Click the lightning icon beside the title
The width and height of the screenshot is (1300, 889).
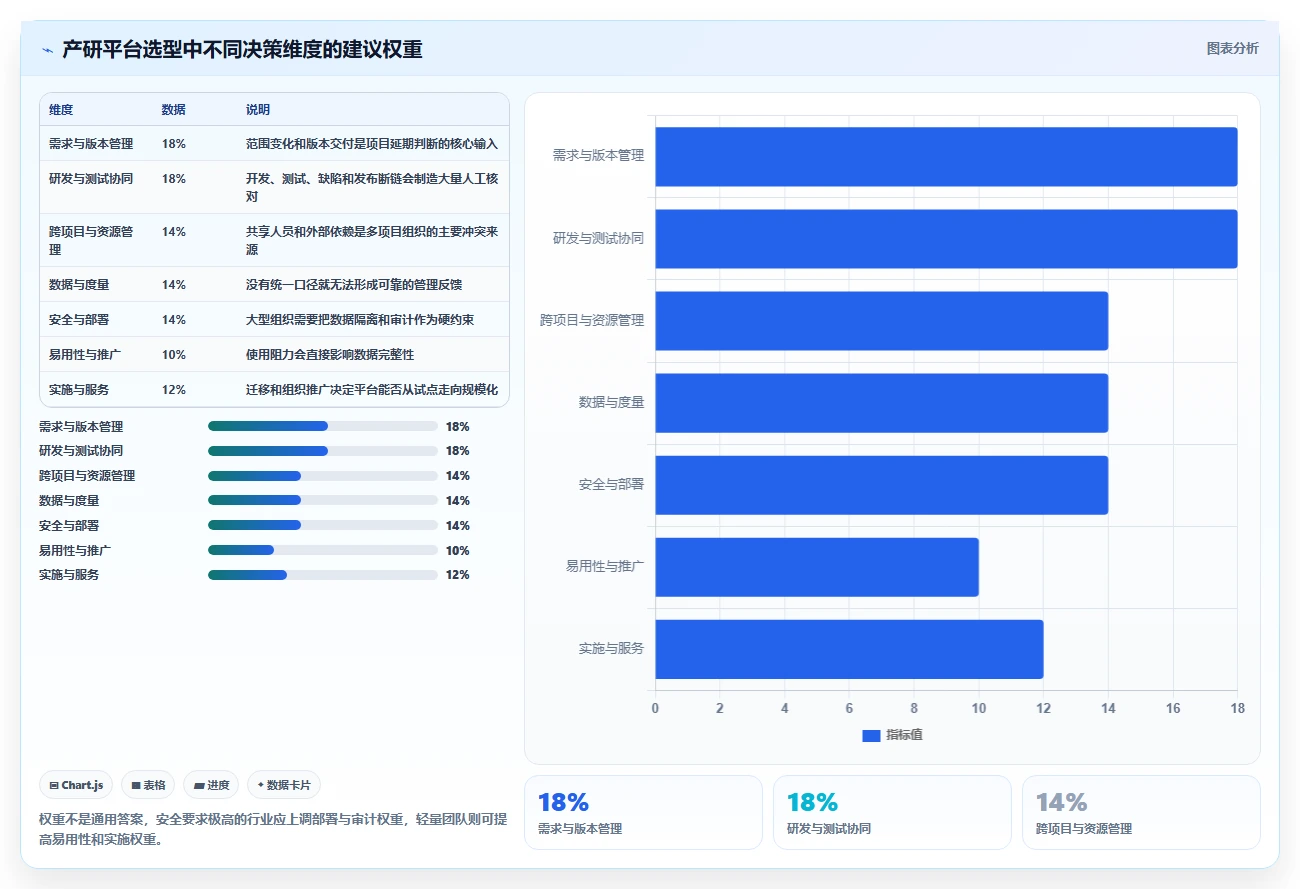[47, 49]
